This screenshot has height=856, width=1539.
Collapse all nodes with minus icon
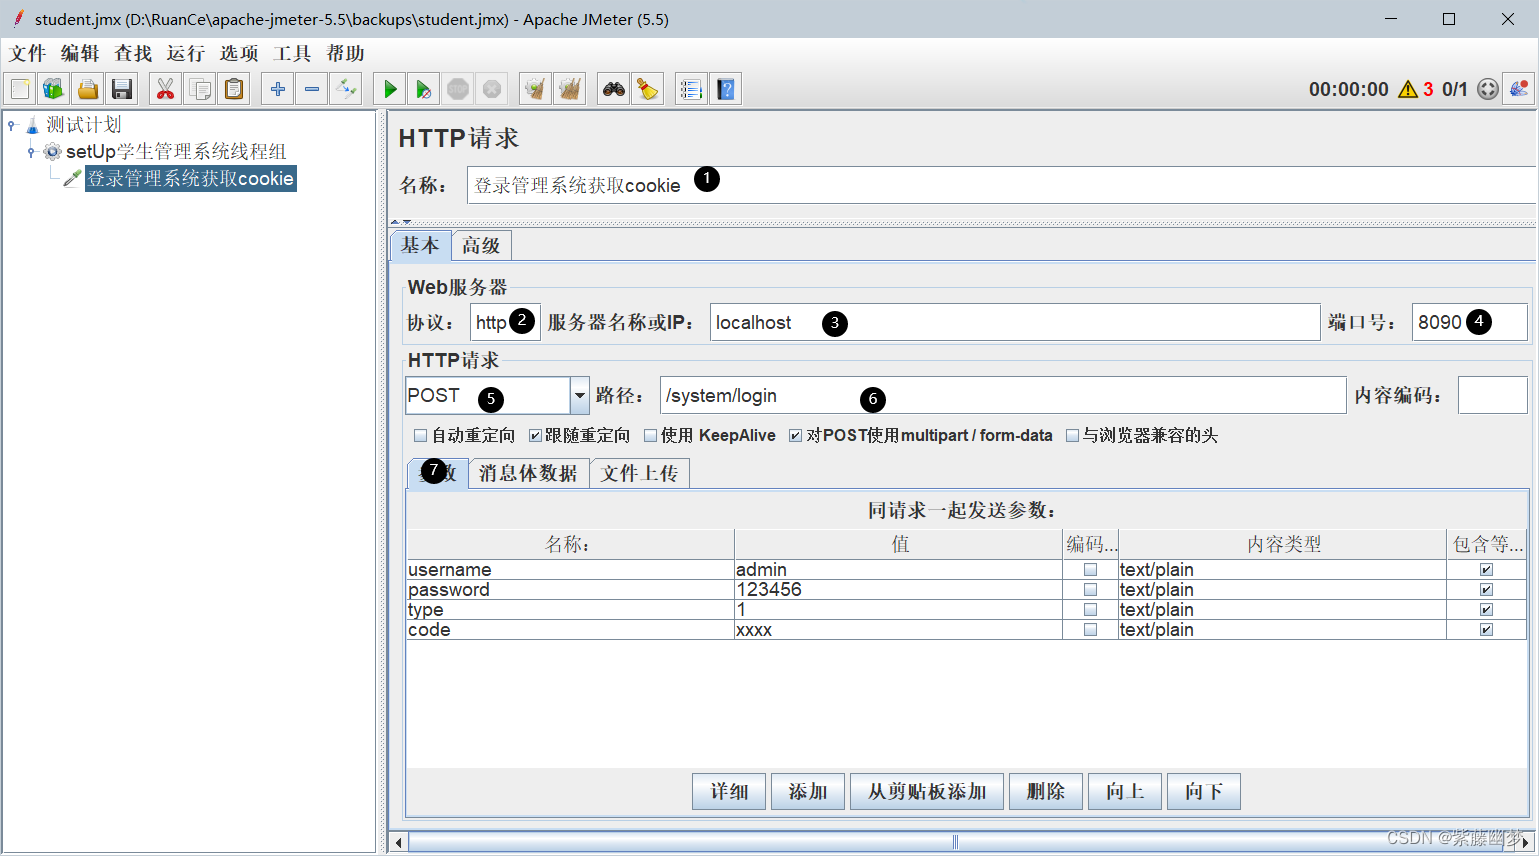tap(312, 89)
